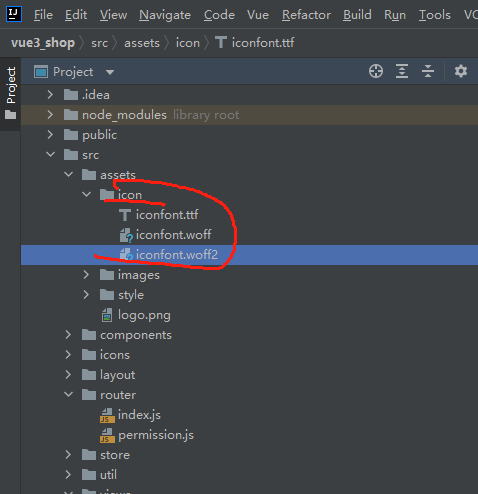The image size is (478, 494).
Task: Toggle the Project tool window side tab
Action: (11, 93)
